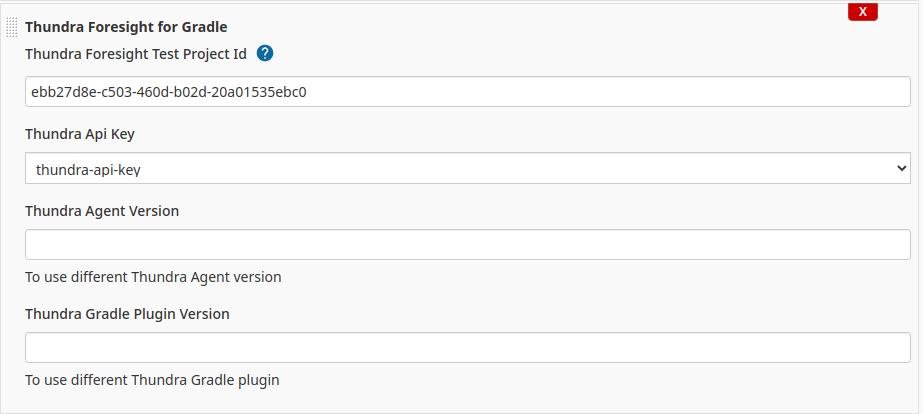Screen dimensions: 923x414
Task: Click the Thundra Api Key label
Action: (x=80, y=134)
